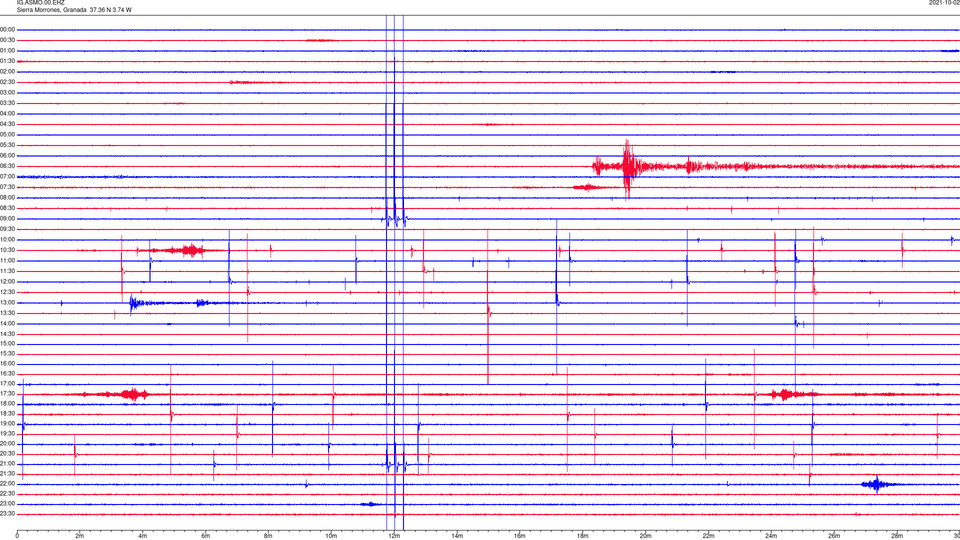Viewport: 960px width, 540px height.
Task: Click the 6m tick label on the time axis
Action: point(206,536)
